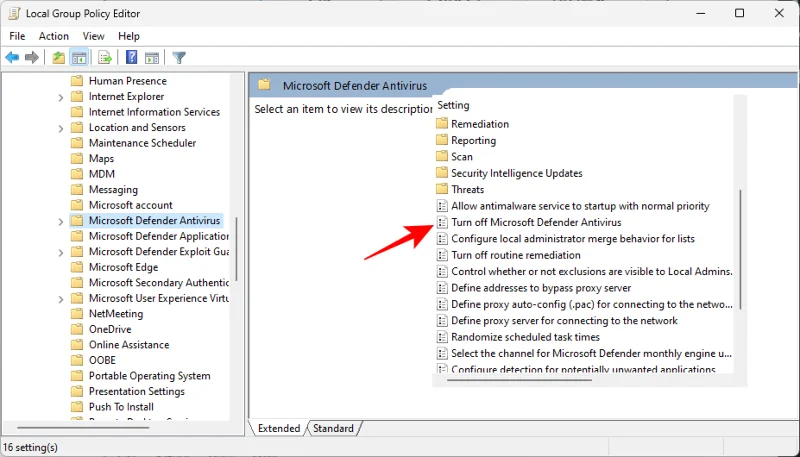Select Internet Information Services tree item

[154, 112]
